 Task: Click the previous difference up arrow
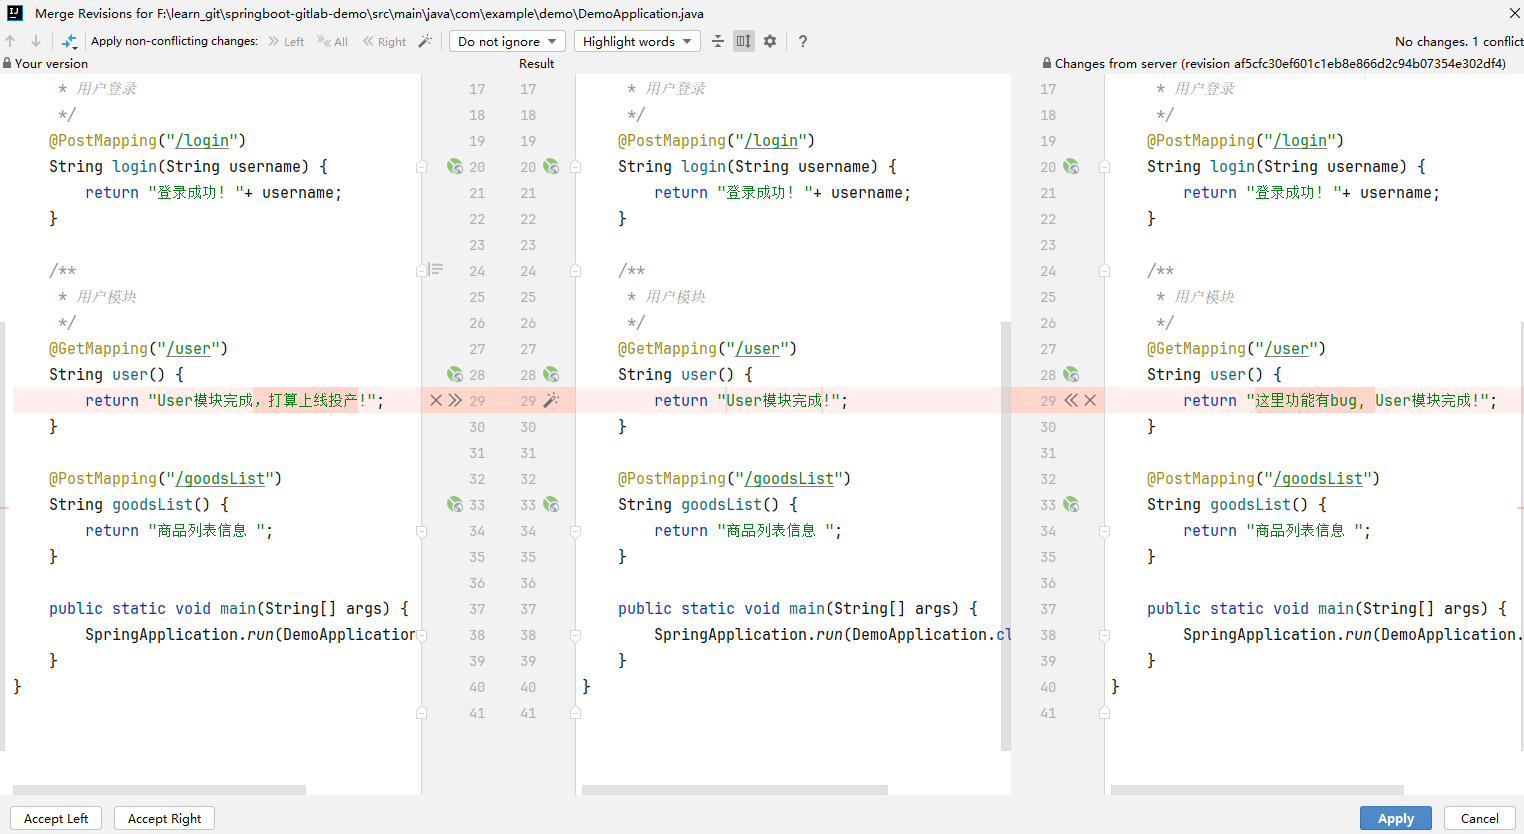(10, 41)
